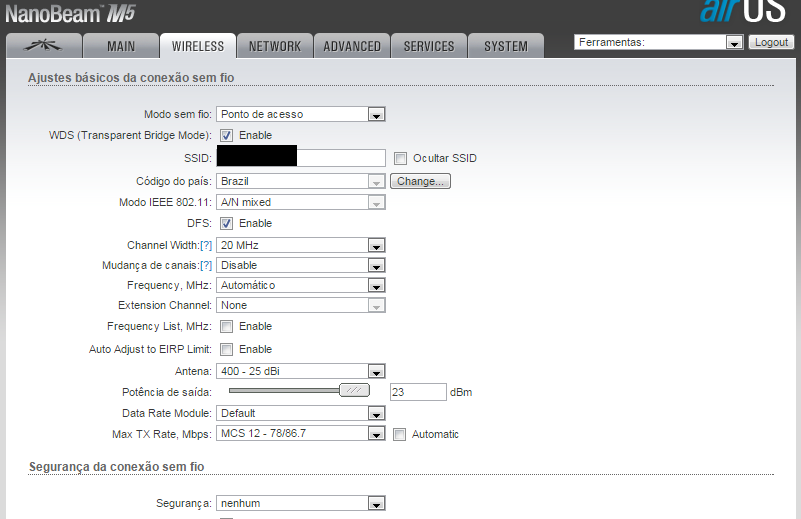Viewport: 801px width, 519px height.
Task: Enable the Ocultar SSID checkbox
Action: [x=400, y=158]
